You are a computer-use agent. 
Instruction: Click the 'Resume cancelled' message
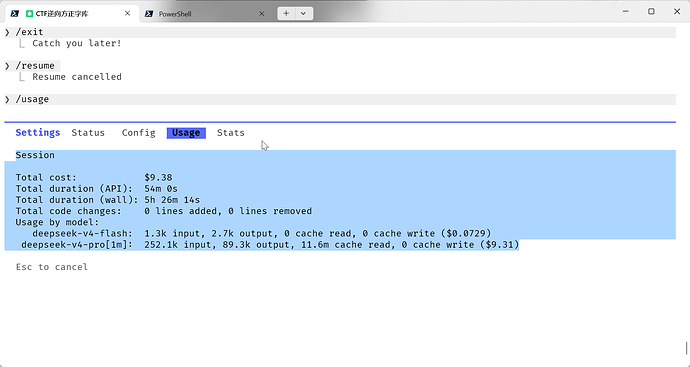[77, 77]
